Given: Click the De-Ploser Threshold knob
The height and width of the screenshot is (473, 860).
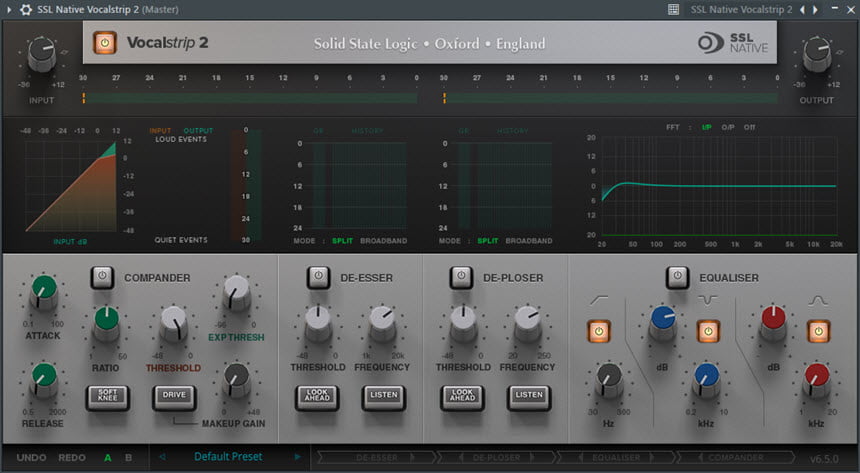Looking at the screenshot, I should tap(463, 323).
